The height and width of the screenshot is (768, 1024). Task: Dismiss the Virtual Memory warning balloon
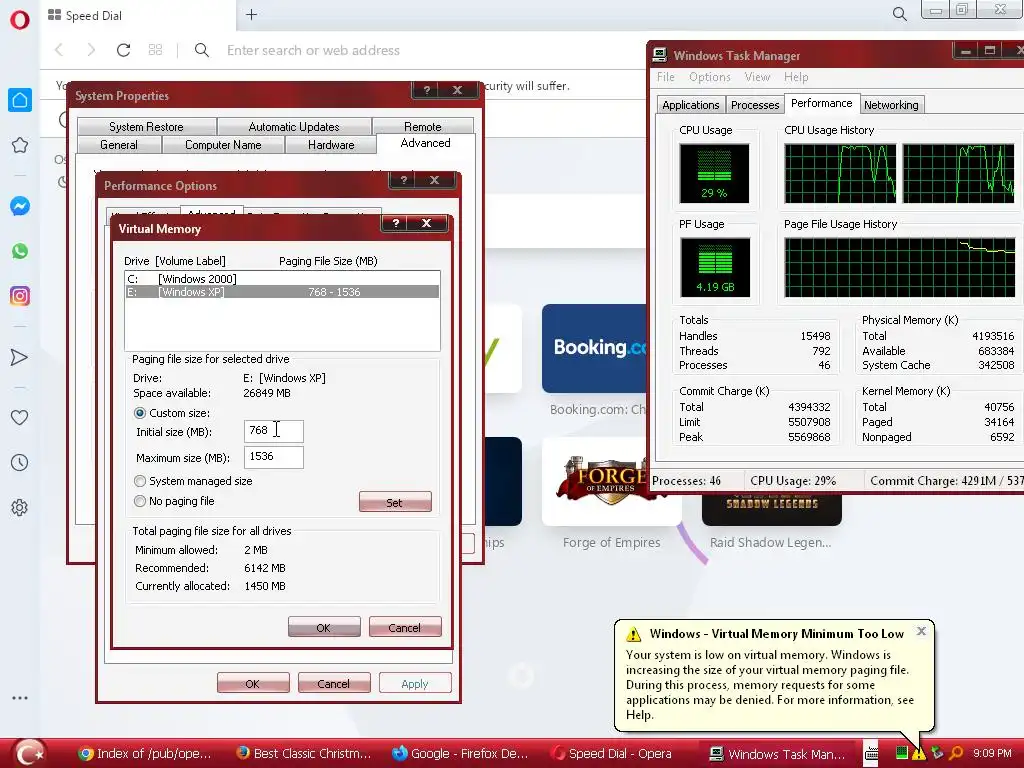(921, 632)
